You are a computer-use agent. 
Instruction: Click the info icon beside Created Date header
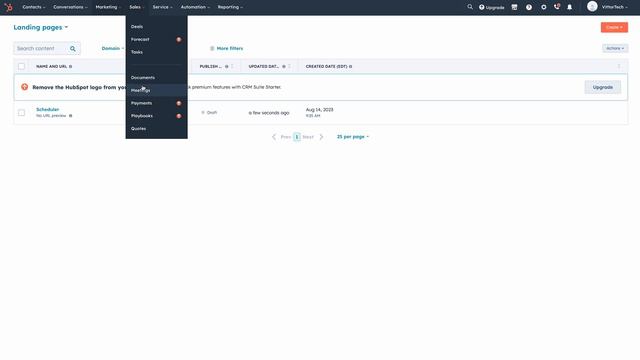[351, 67]
